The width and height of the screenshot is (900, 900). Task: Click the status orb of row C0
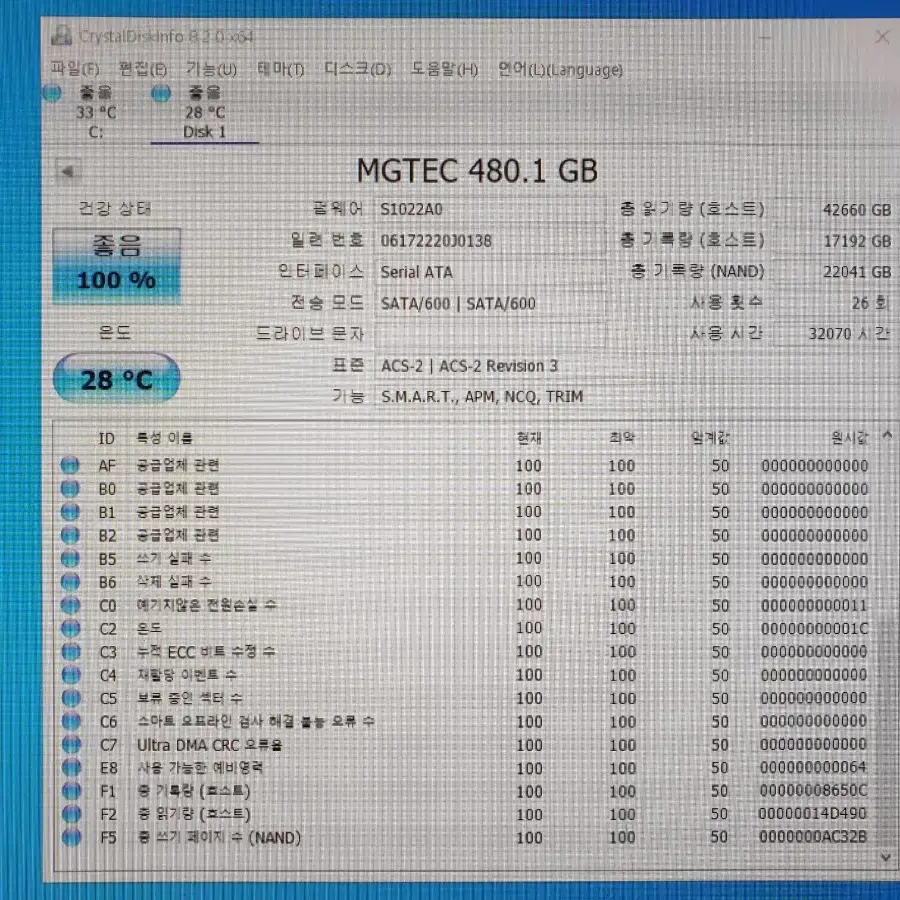70,605
